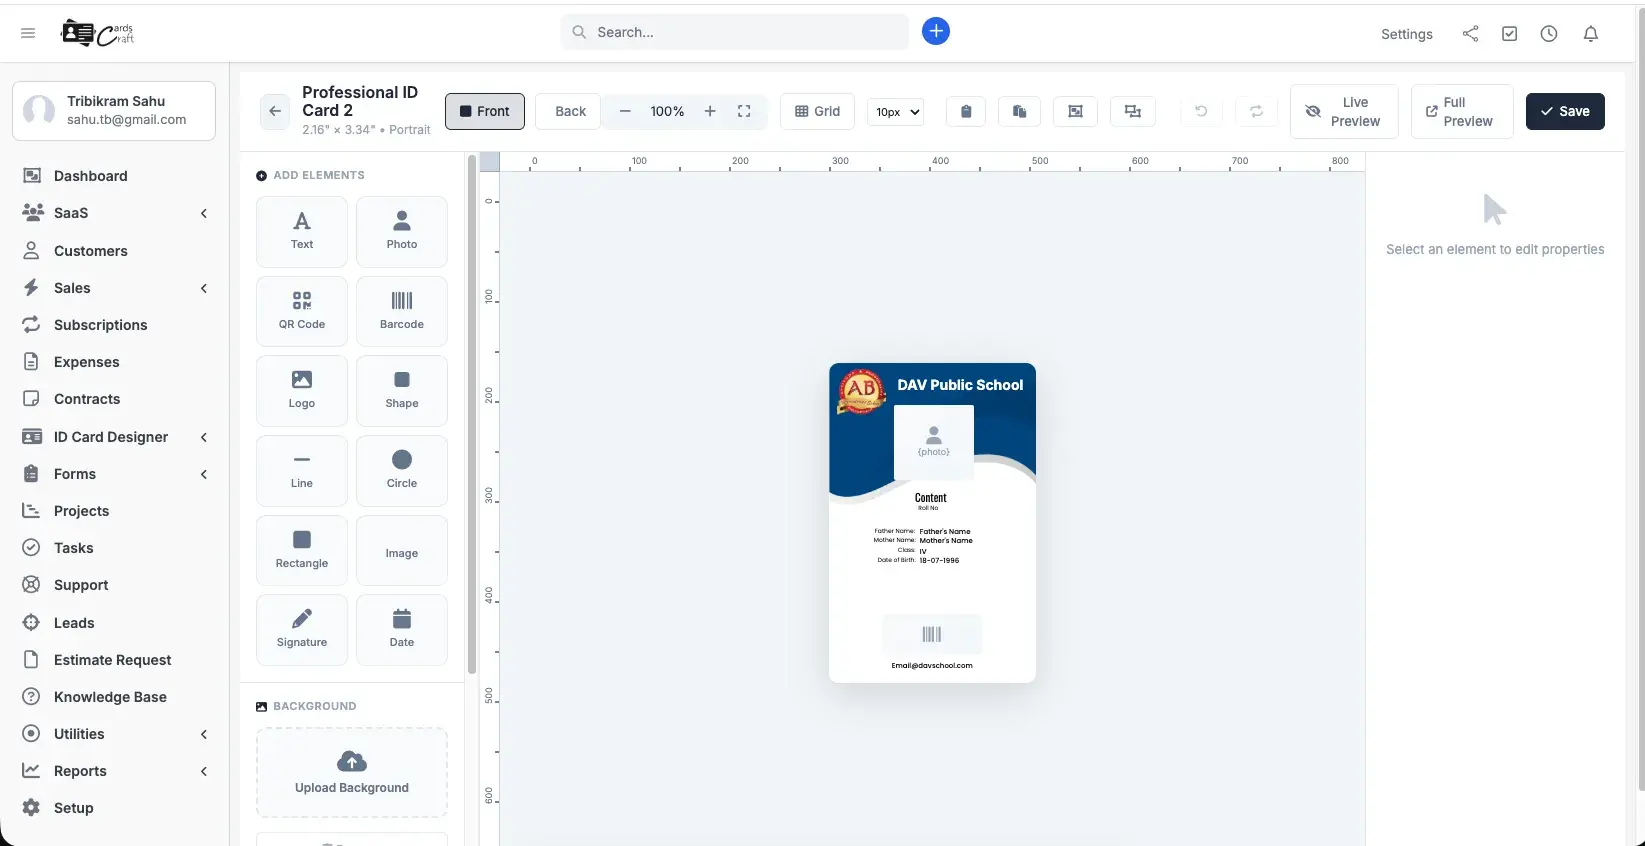The image size is (1645, 846).
Task: Click the undo arrow icon
Action: point(1201,111)
